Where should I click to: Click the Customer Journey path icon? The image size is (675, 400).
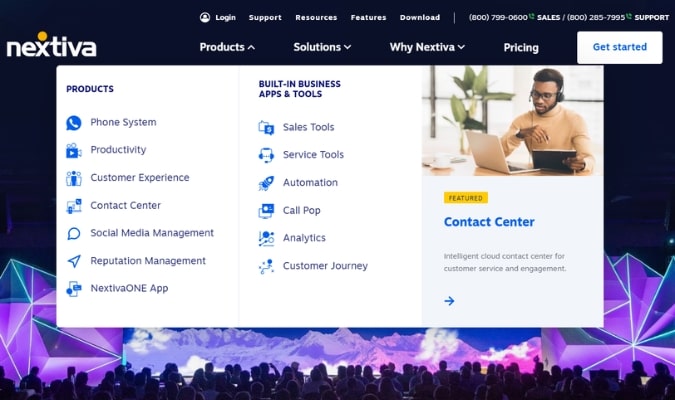266,266
